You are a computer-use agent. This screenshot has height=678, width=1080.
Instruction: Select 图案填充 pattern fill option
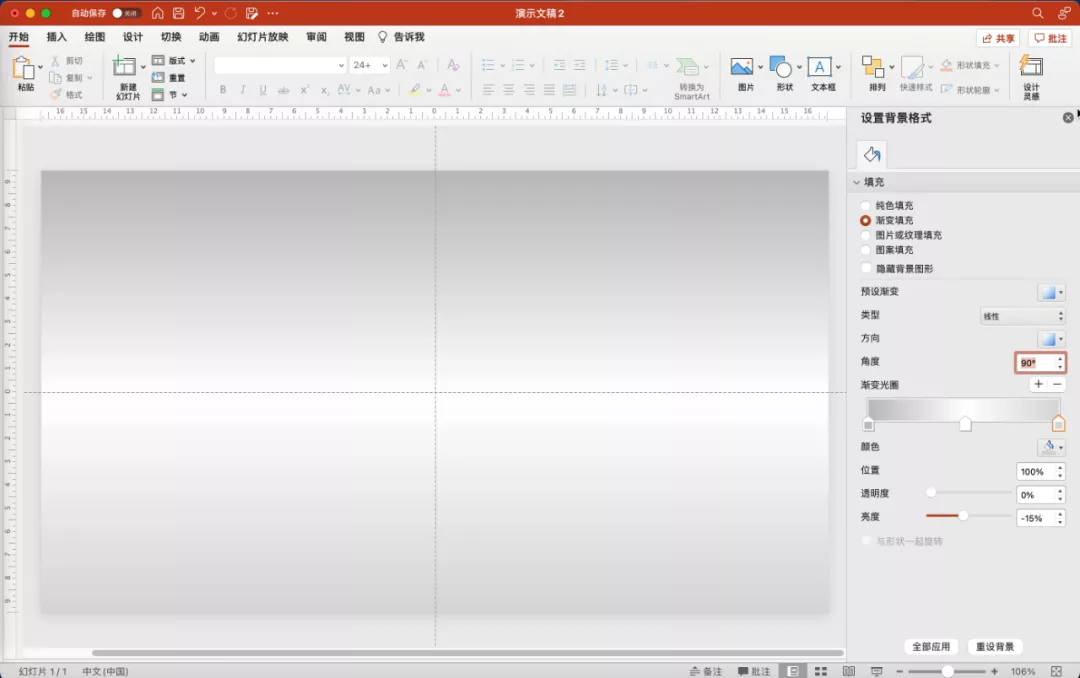tap(866, 250)
